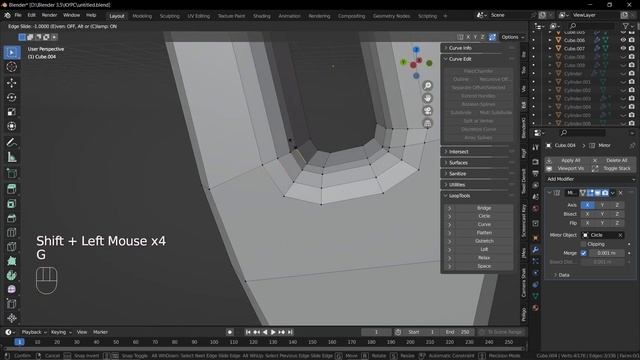Switch to the Modeling workspace tab

point(142,16)
